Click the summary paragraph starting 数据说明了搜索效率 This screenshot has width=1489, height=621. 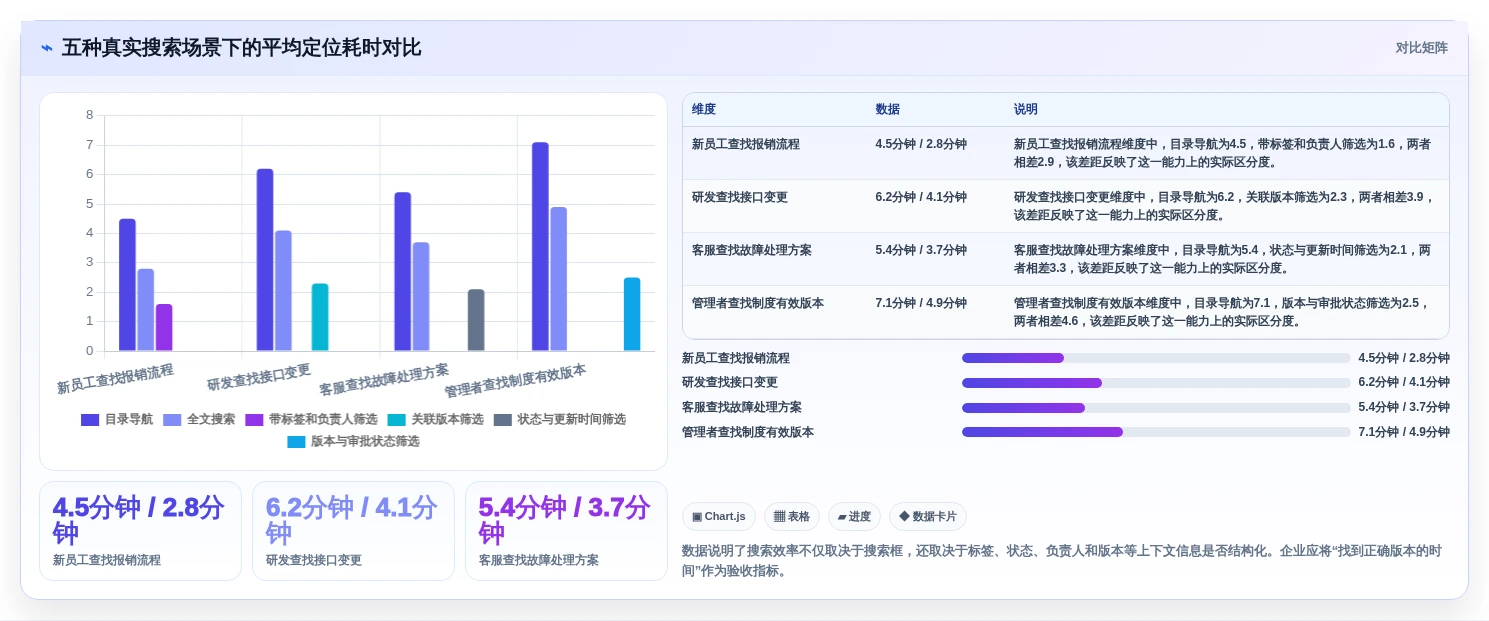click(1062, 561)
